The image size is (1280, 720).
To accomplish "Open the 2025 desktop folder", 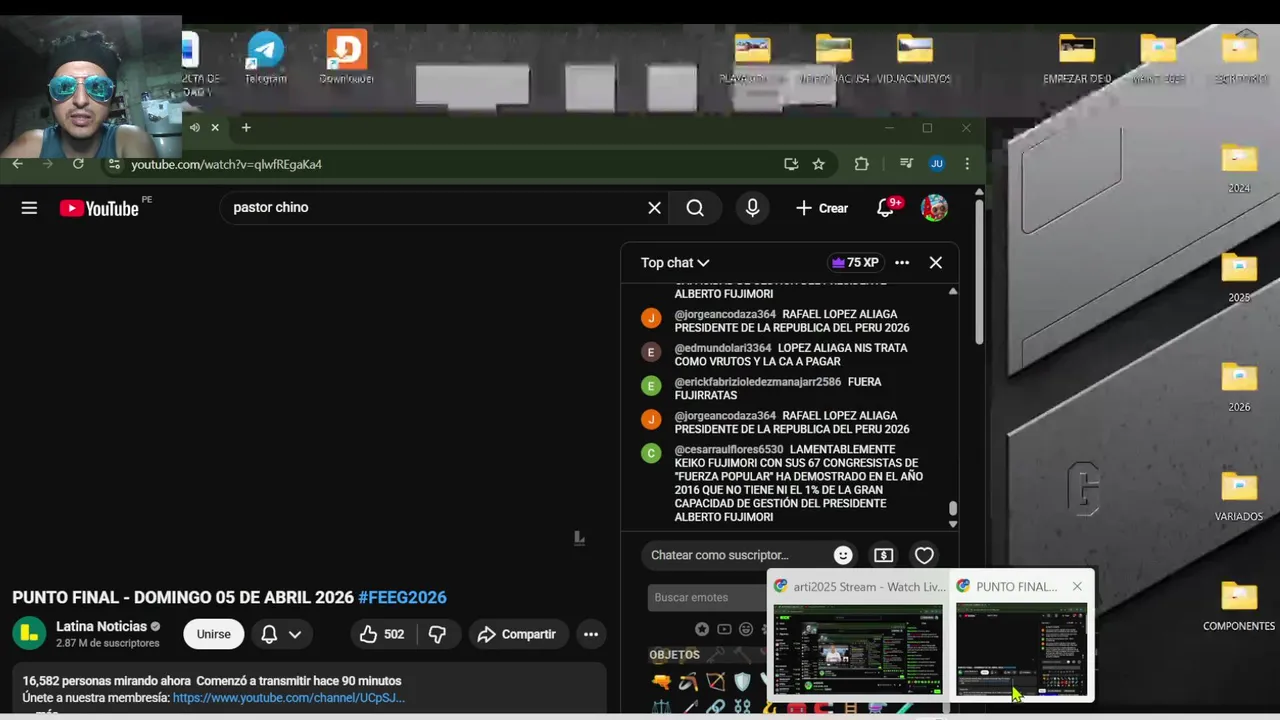I will point(1239,277).
